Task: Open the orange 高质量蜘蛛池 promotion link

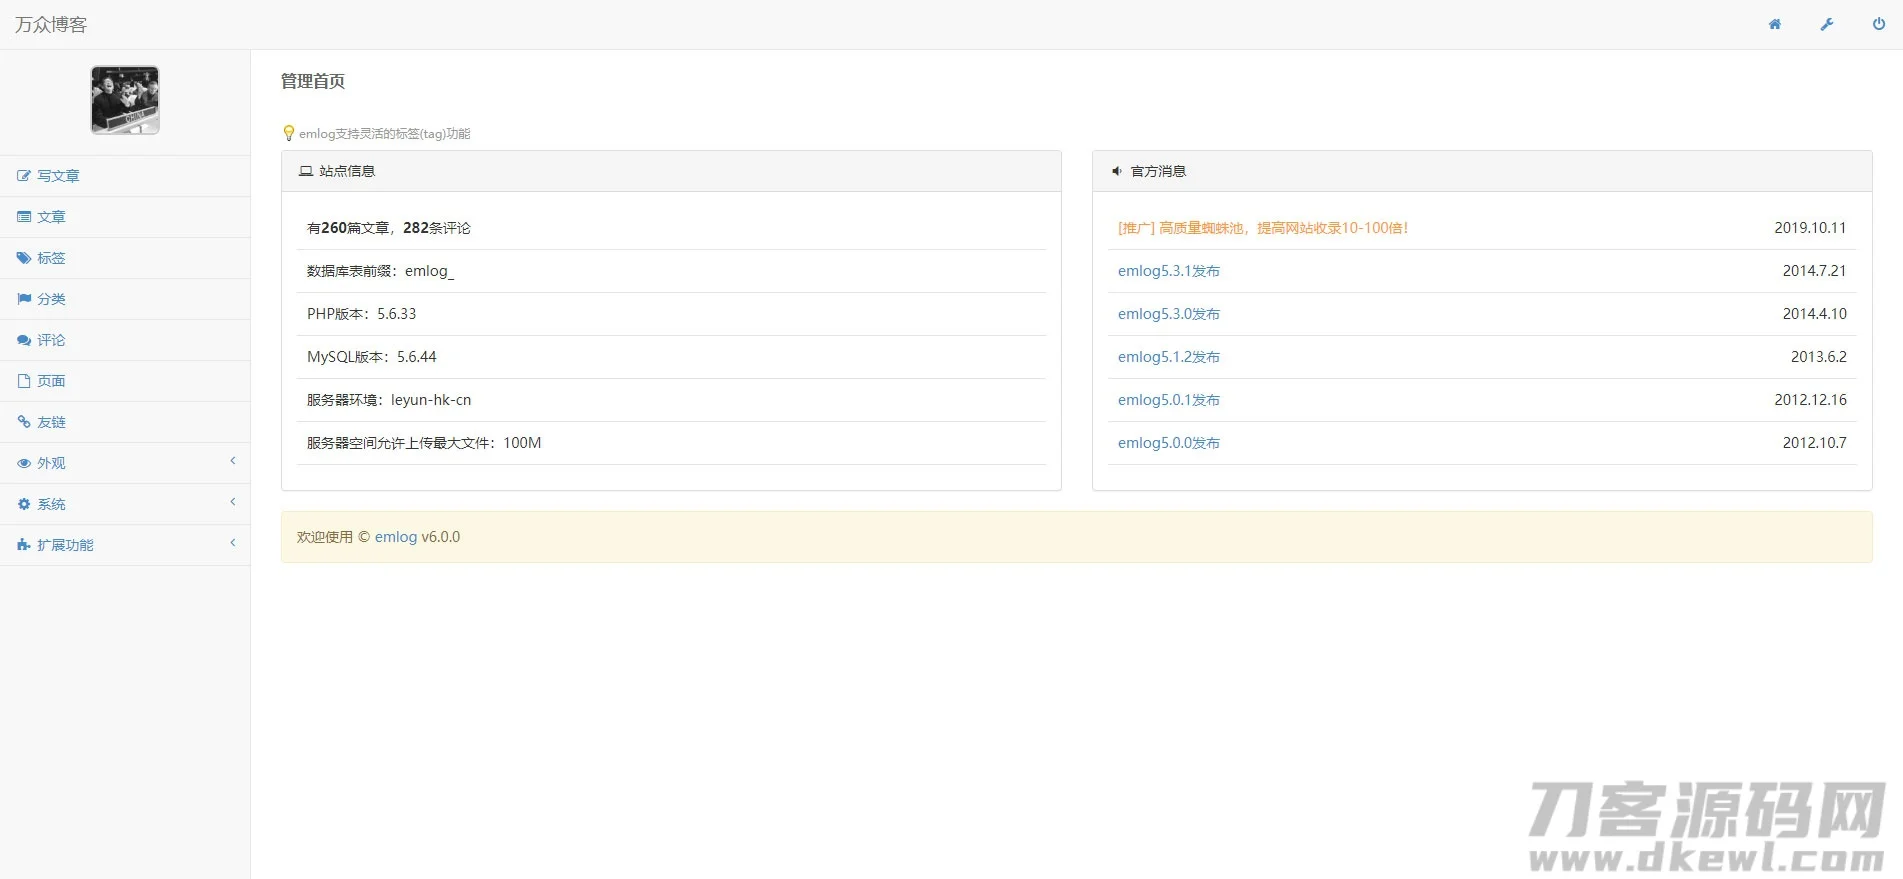Action: point(1262,228)
